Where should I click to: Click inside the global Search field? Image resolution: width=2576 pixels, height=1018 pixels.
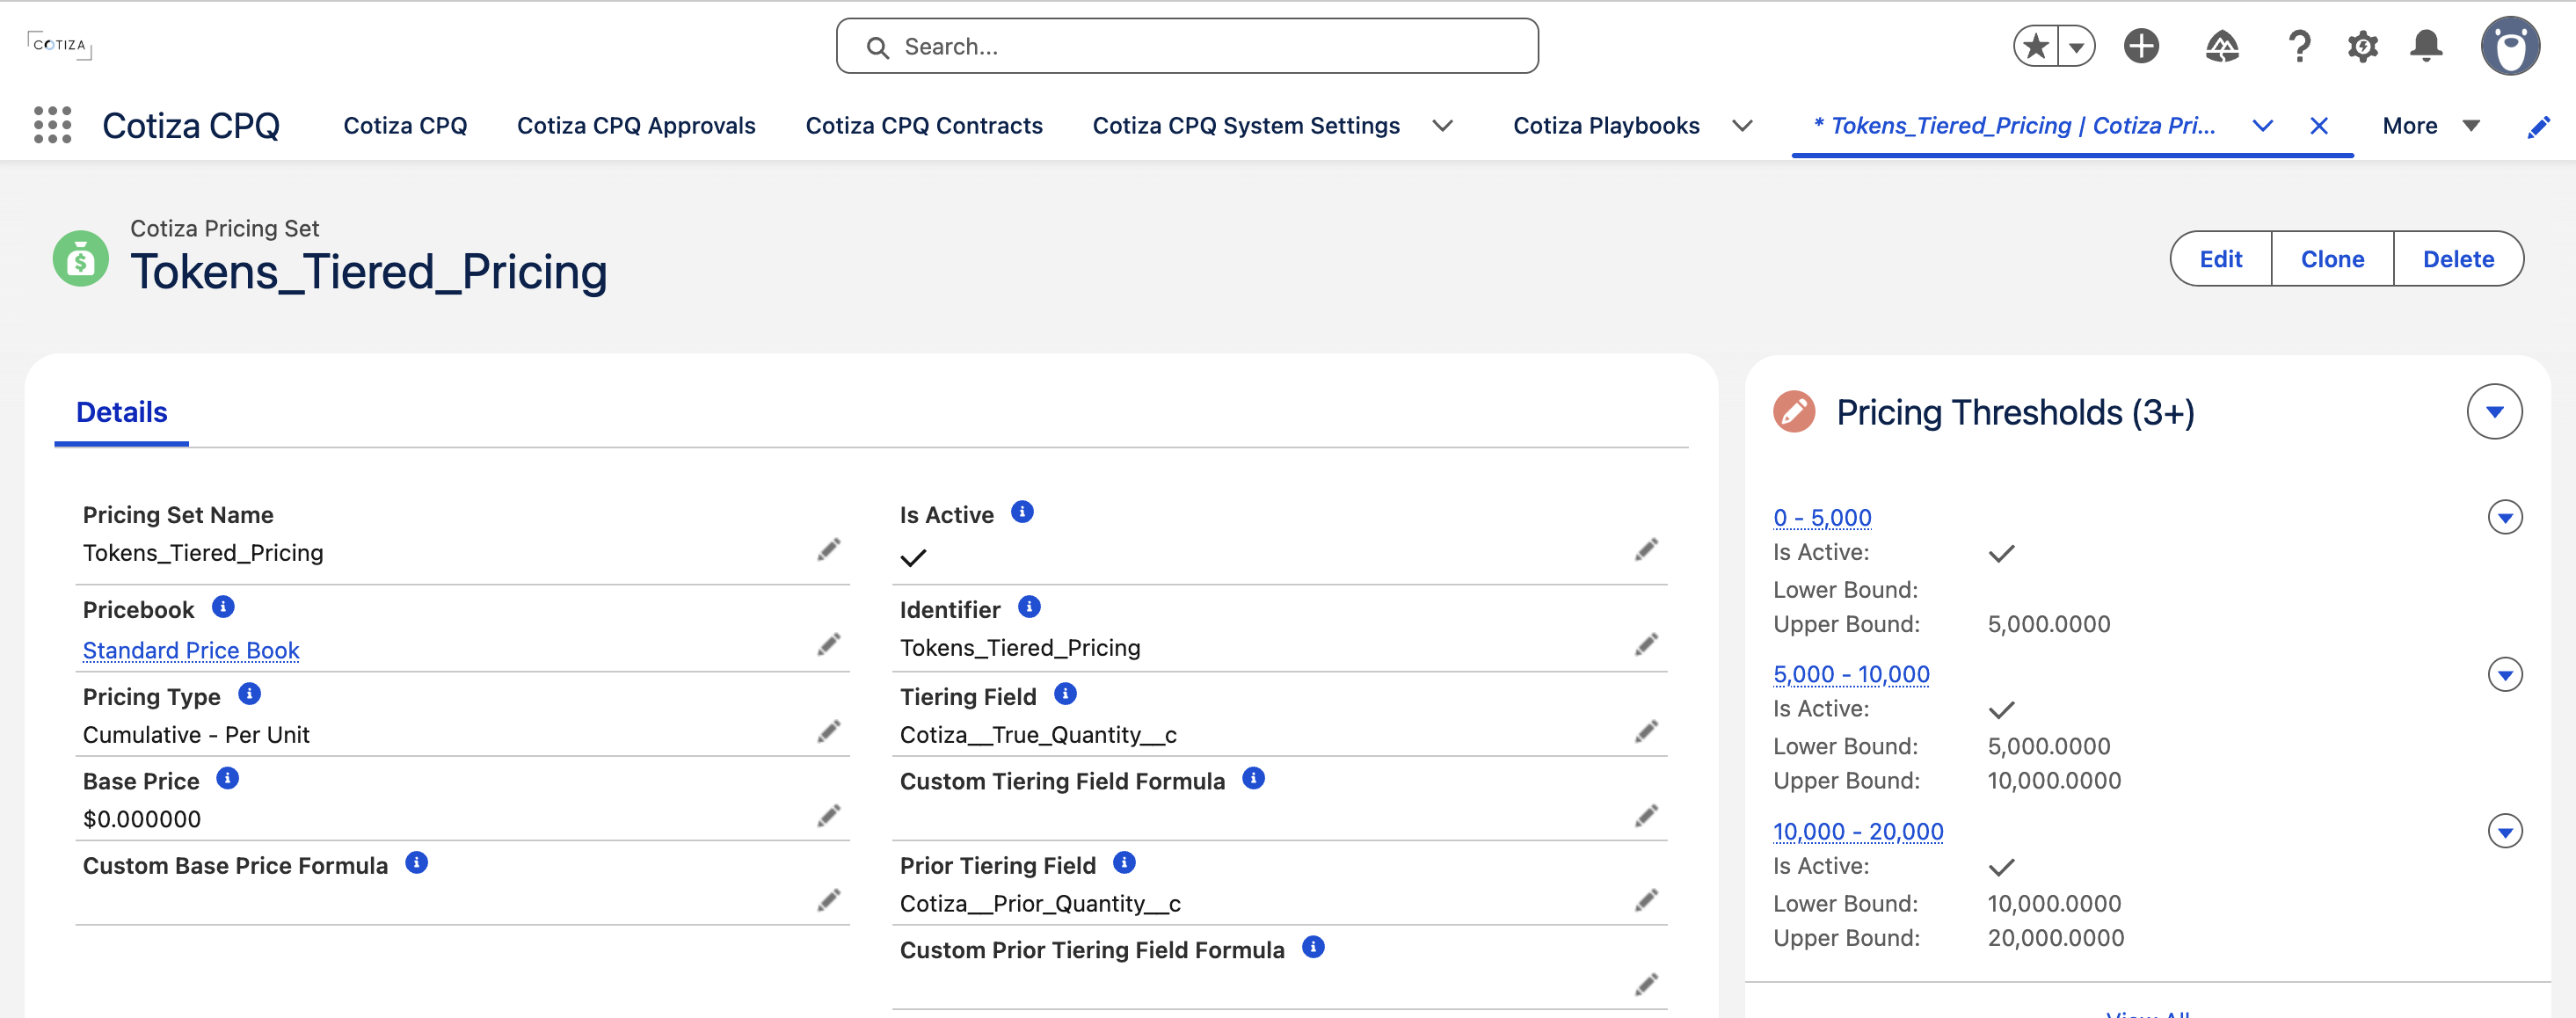[x=1187, y=46]
